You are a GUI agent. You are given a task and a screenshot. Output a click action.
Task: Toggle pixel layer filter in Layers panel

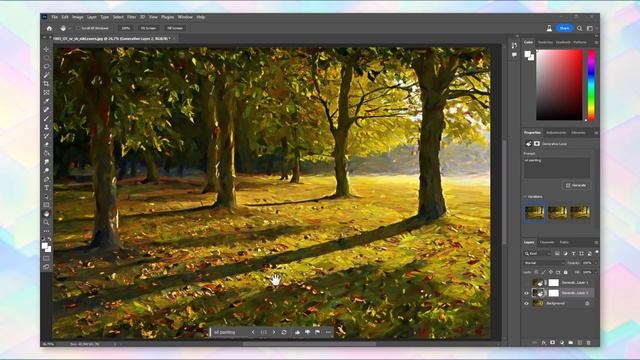click(x=557, y=254)
